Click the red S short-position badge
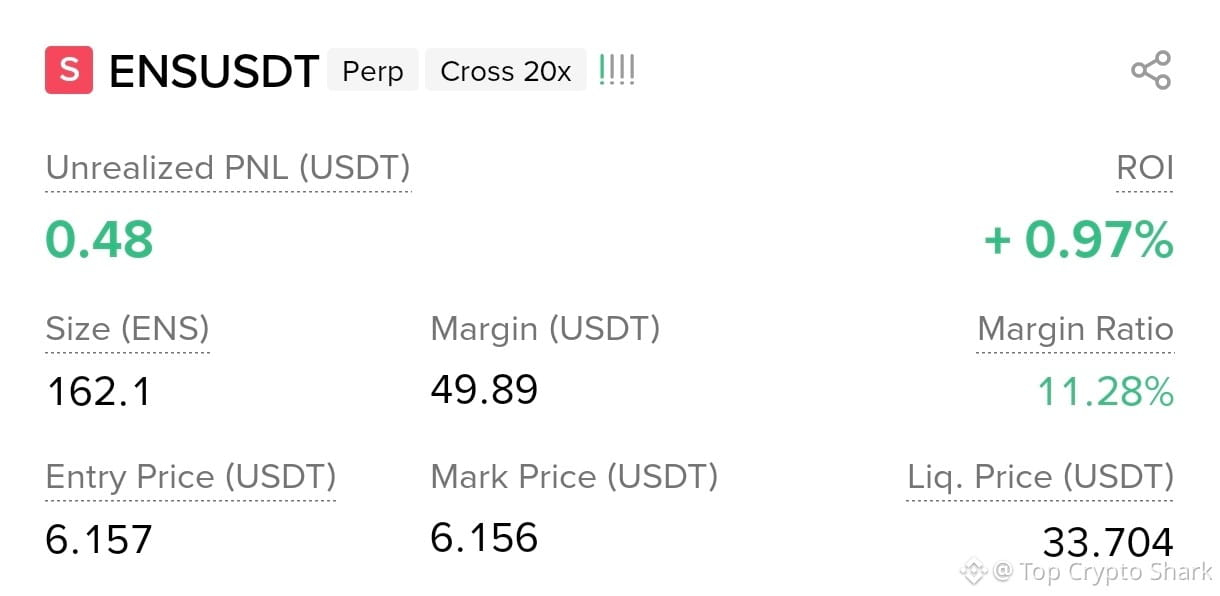Image resolution: width=1220 pixels, height=596 pixels. (x=69, y=71)
